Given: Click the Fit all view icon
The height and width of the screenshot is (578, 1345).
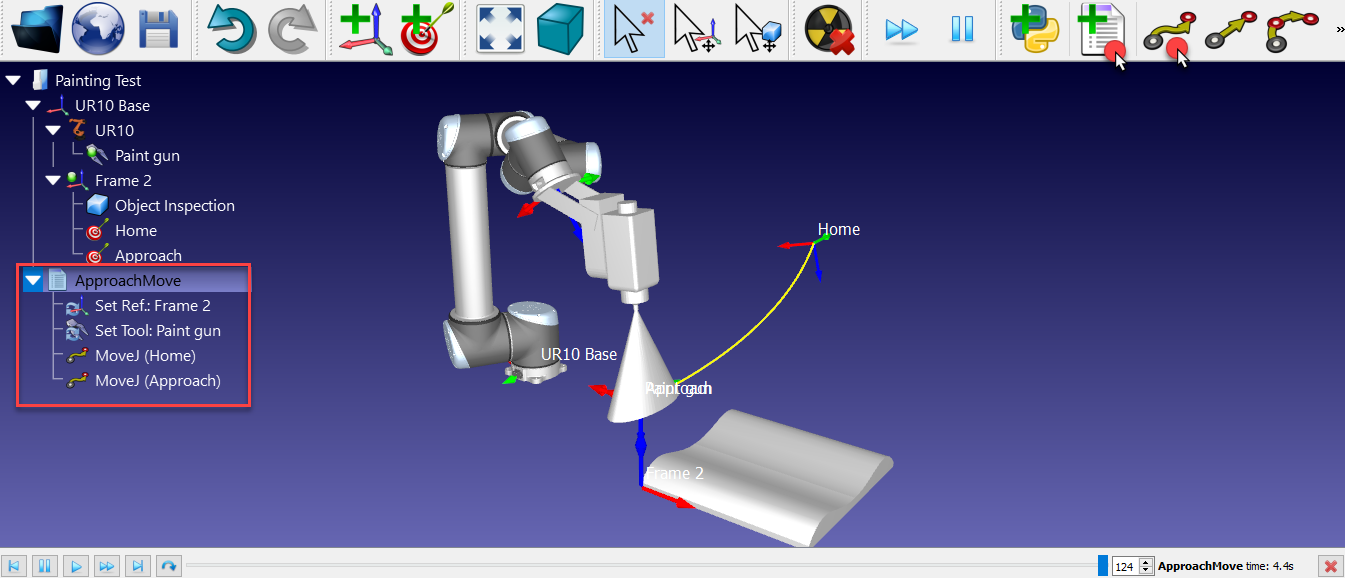Looking at the screenshot, I should [x=500, y=30].
